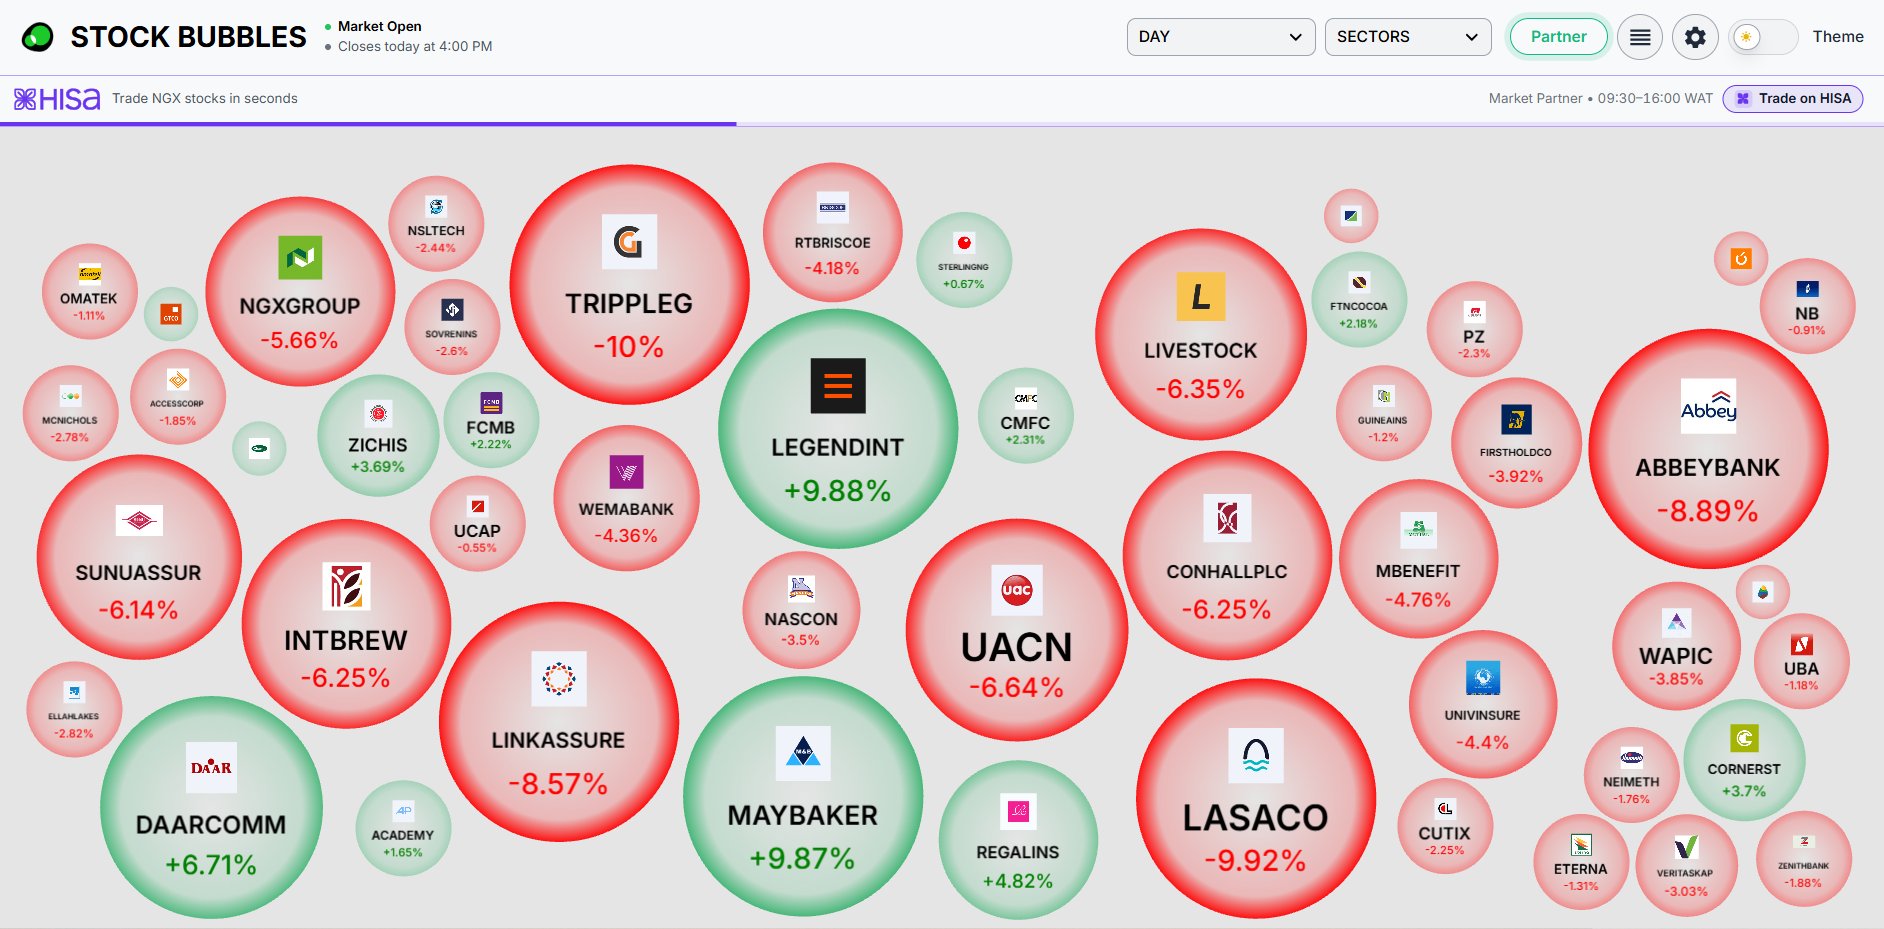Click the FTNCOCOA +2.18% bubble label
1884x929 pixels.
1359,315
